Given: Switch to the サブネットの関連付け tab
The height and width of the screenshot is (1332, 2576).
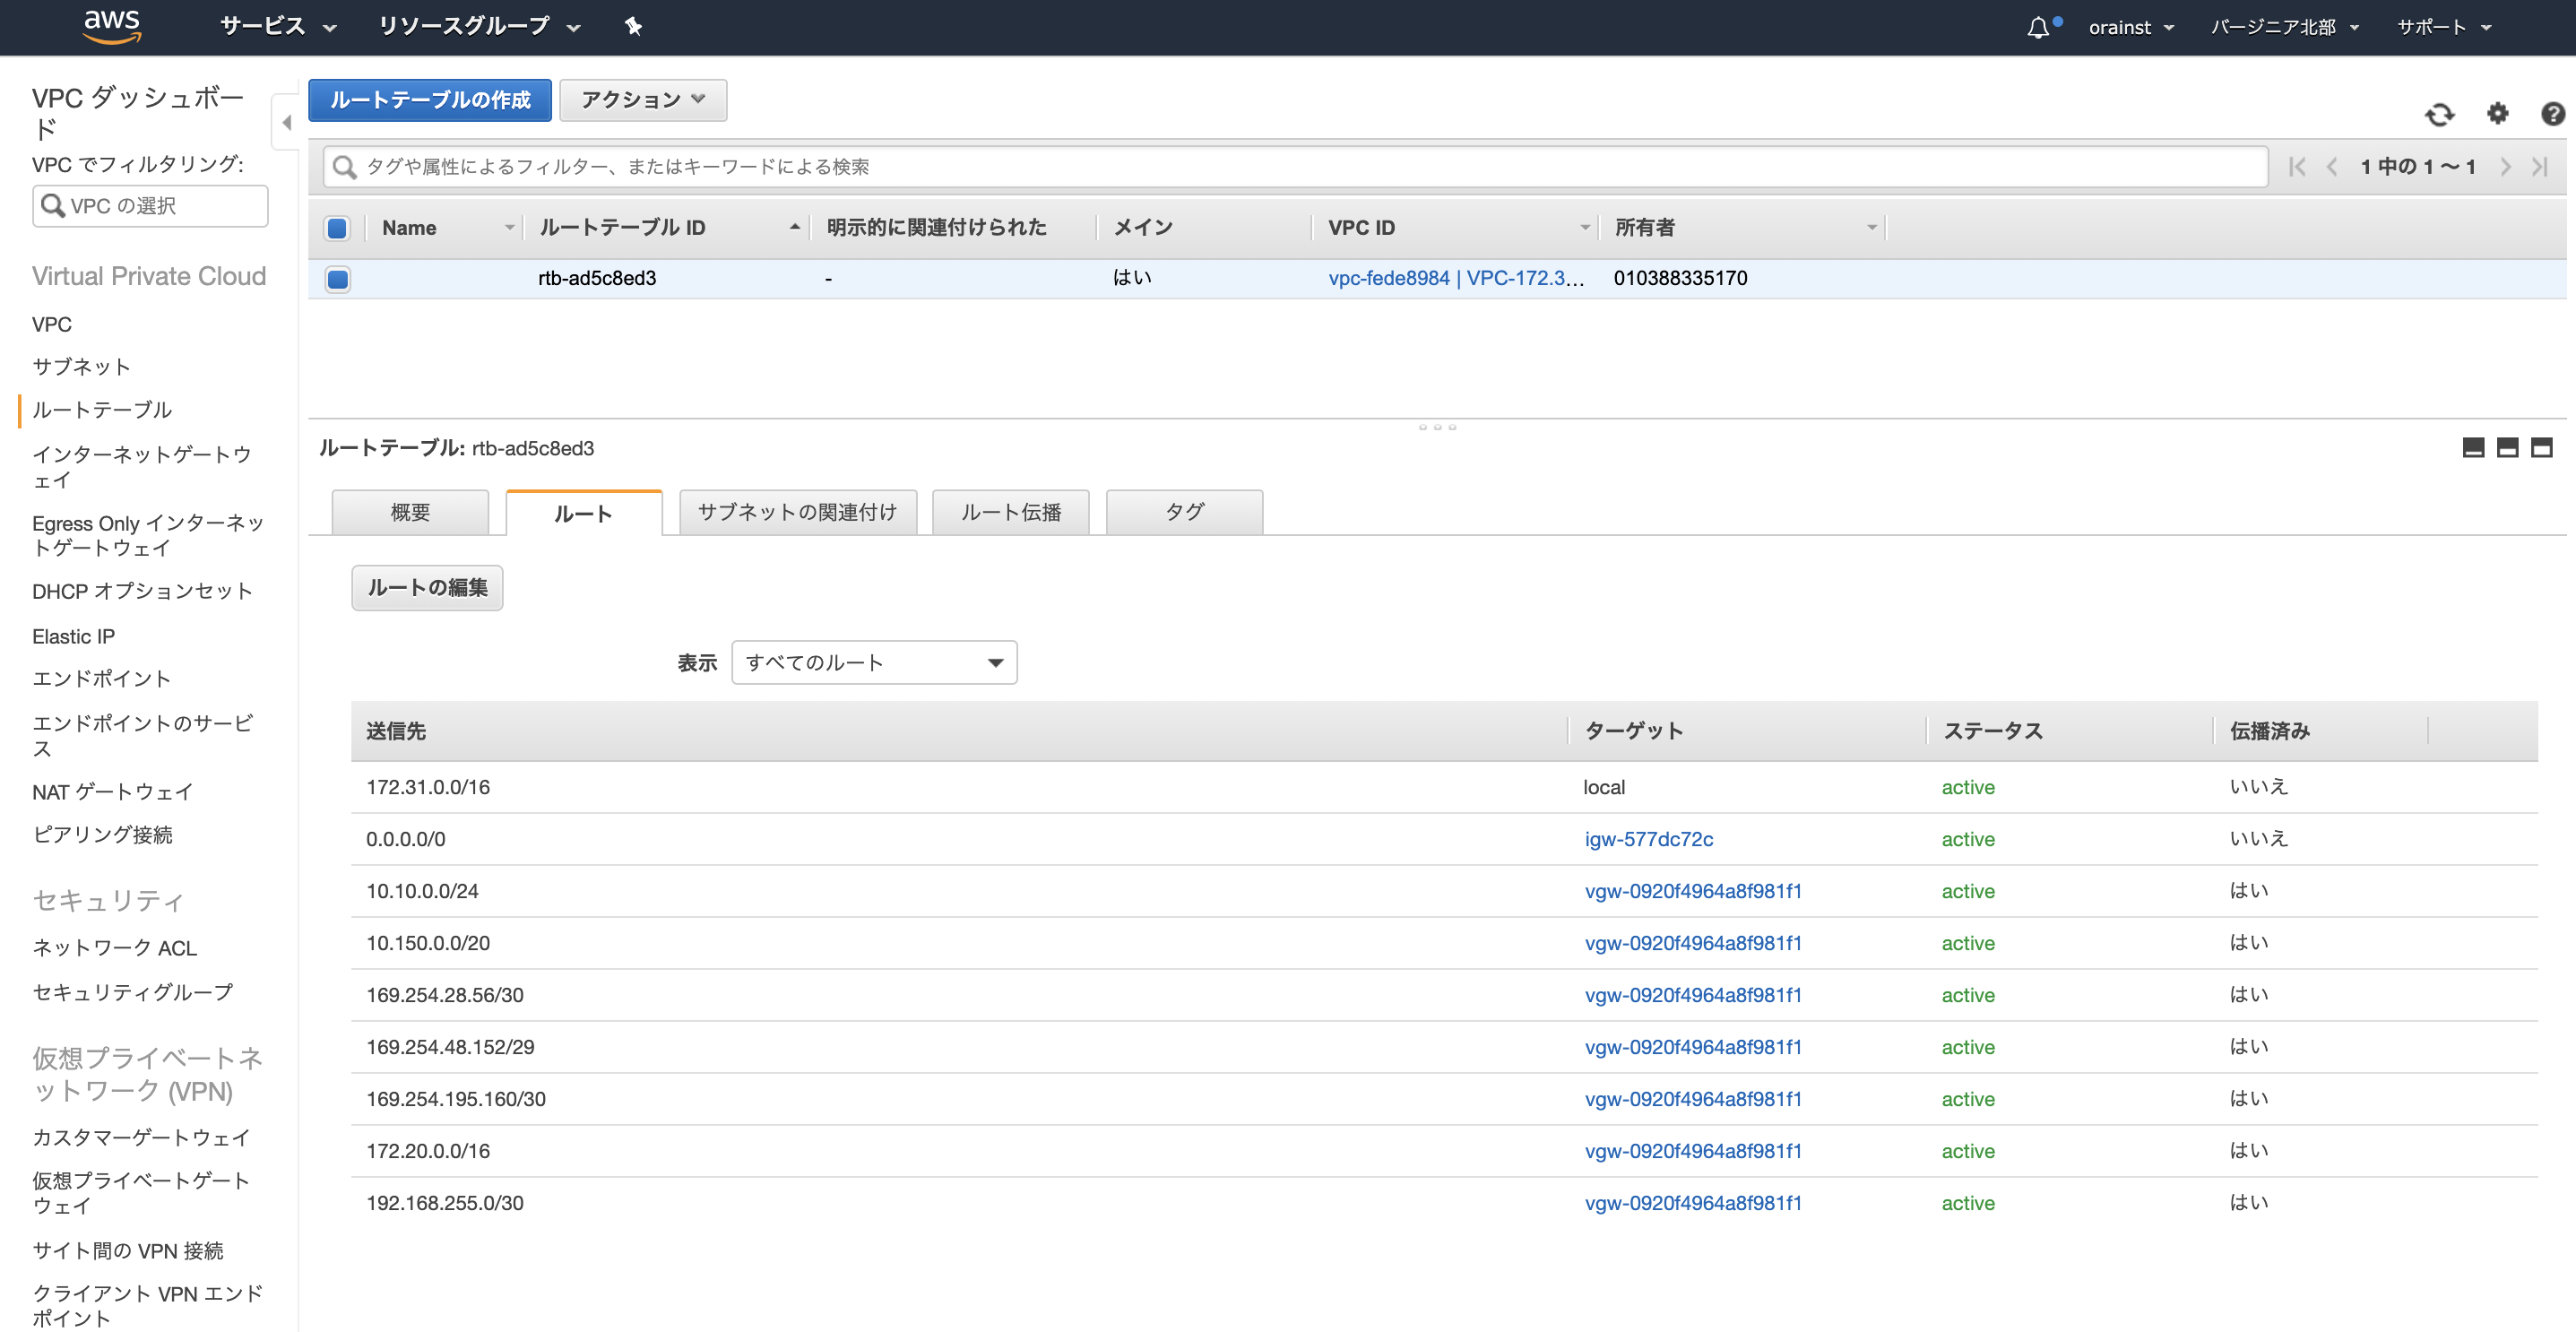Looking at the screenshot, I should tap(797, 512).
